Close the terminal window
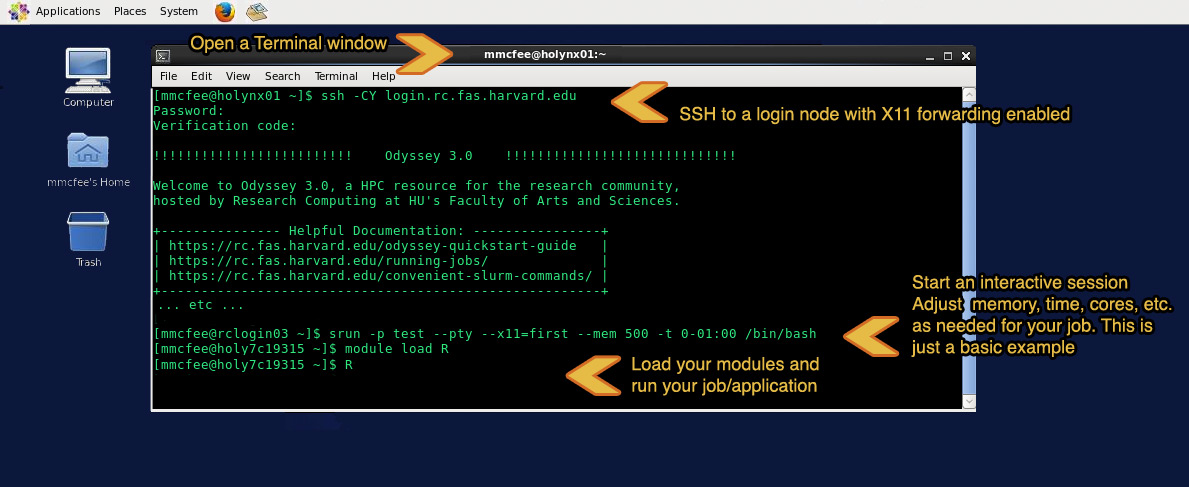The height and width of the screenshot is (487, 1189). (965, 56)
